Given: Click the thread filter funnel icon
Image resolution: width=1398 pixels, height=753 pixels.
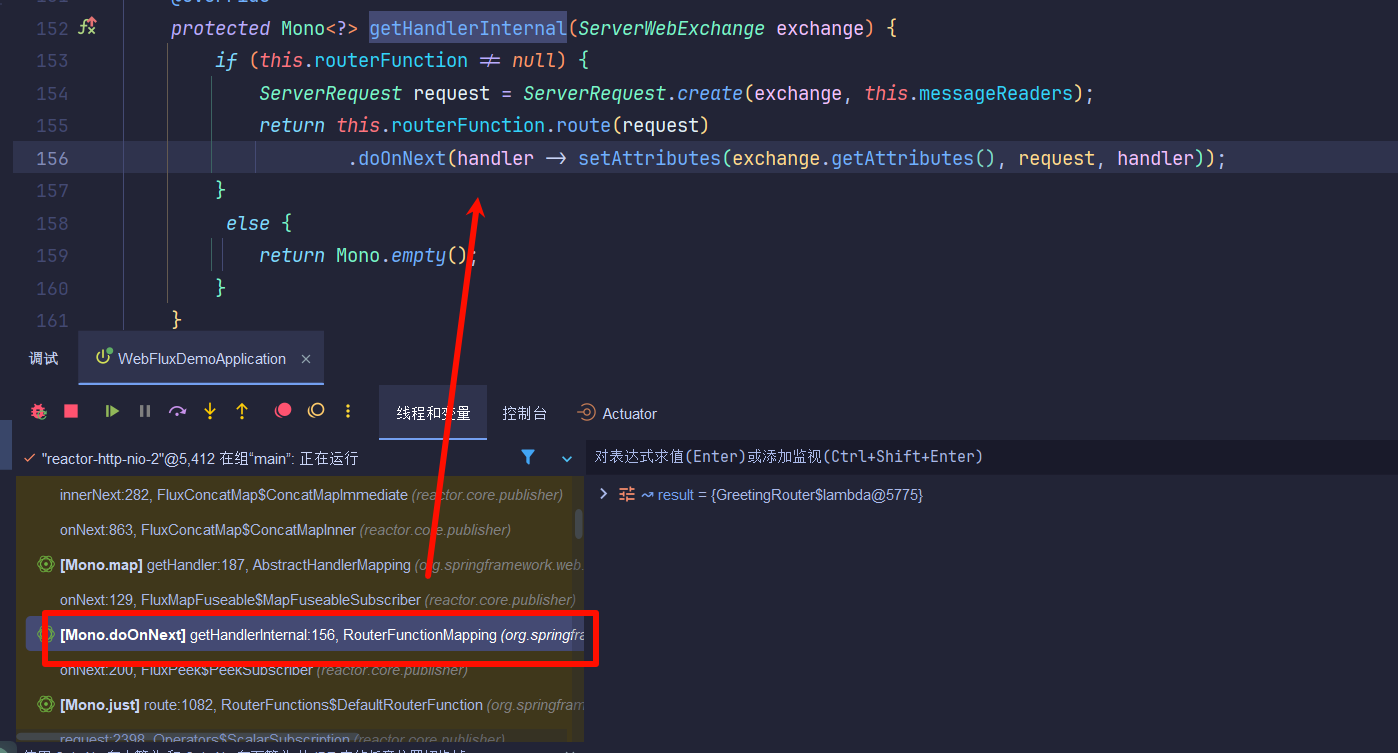Looking at the screenshot, I should pyautogui.click(x=528, y=457).
